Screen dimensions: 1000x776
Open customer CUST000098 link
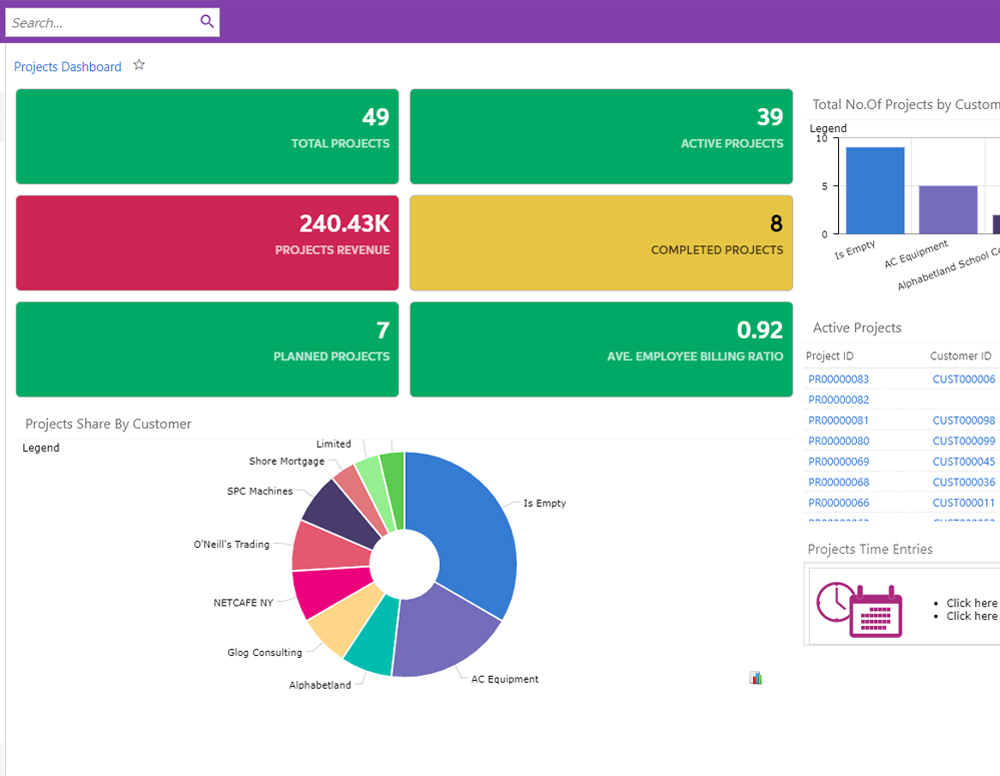click(x=963, y=421)
